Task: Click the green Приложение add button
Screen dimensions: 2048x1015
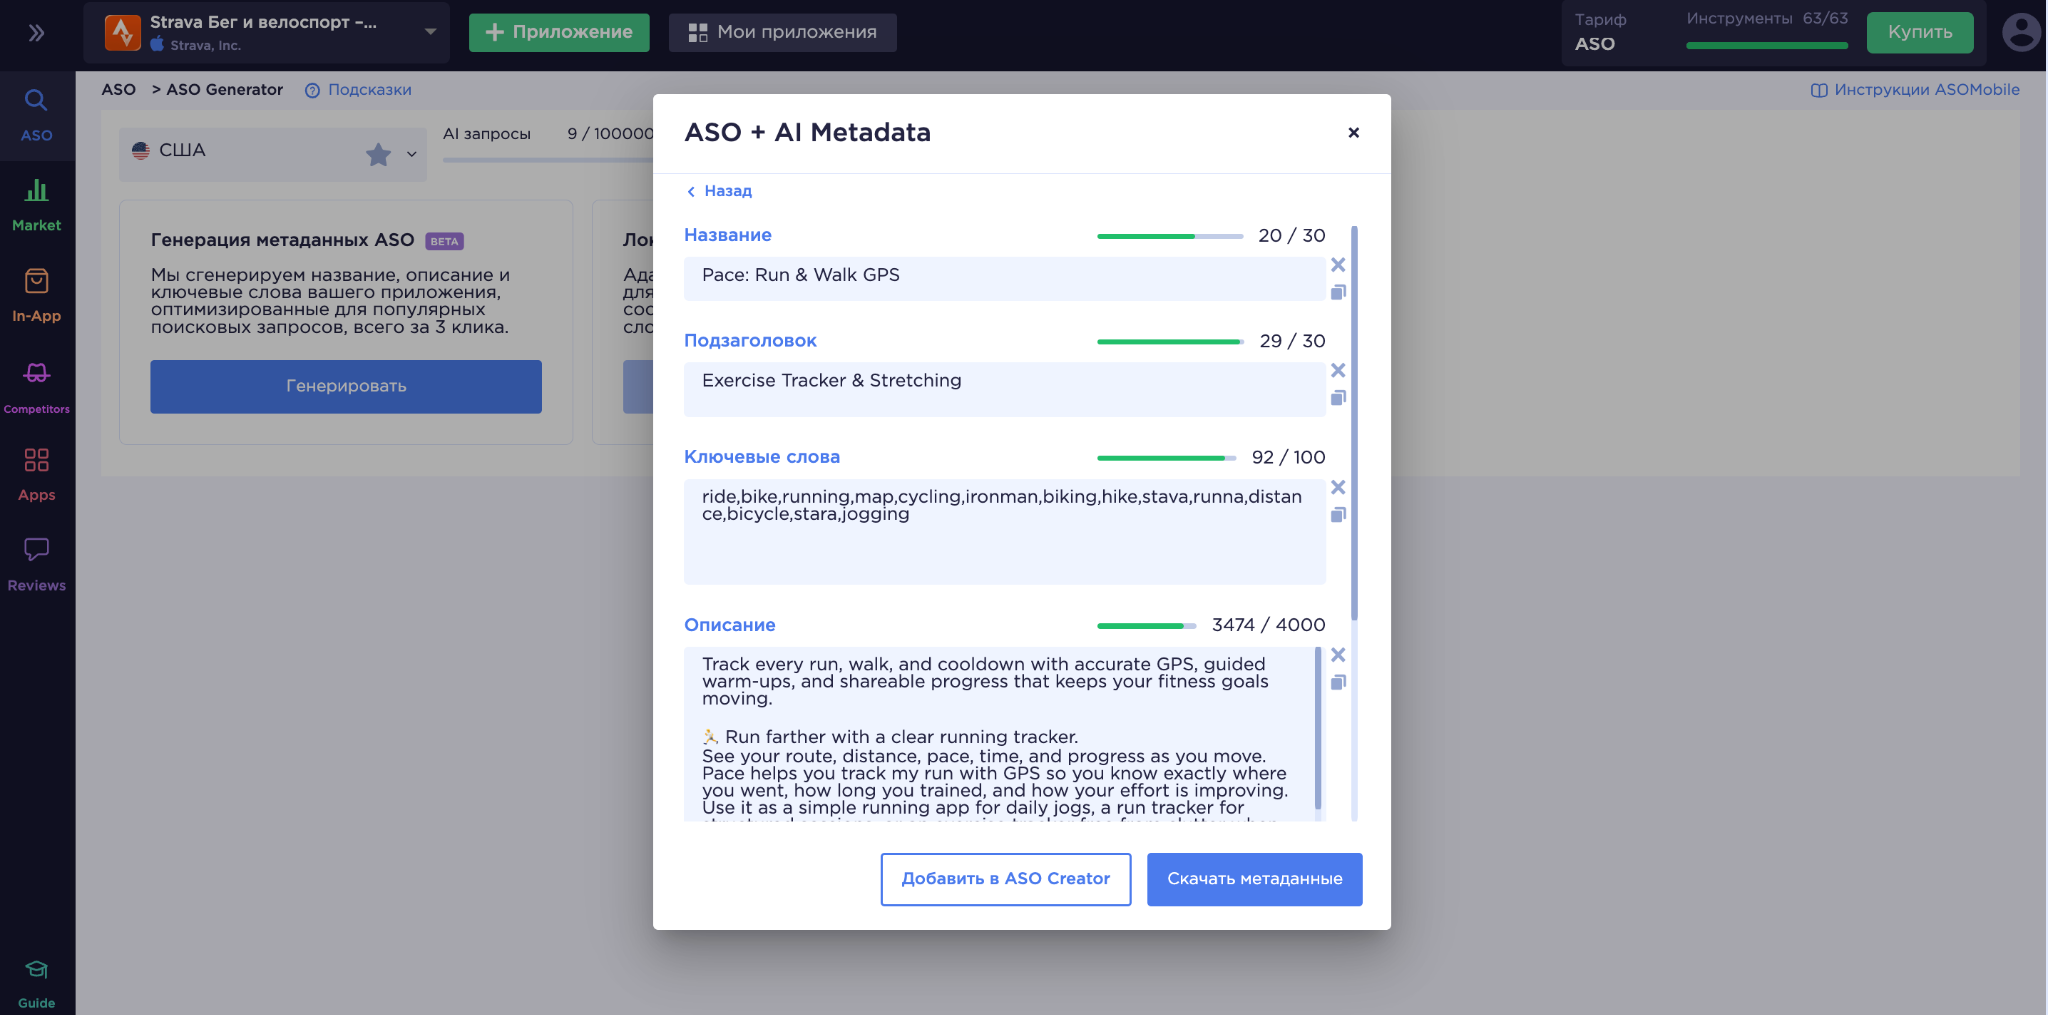Action: [559, 32]
